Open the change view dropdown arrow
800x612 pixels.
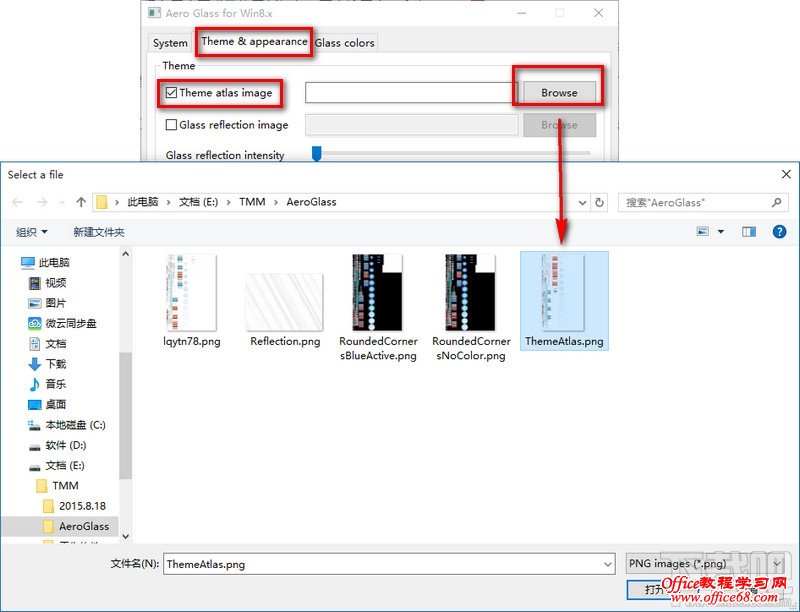720,231
